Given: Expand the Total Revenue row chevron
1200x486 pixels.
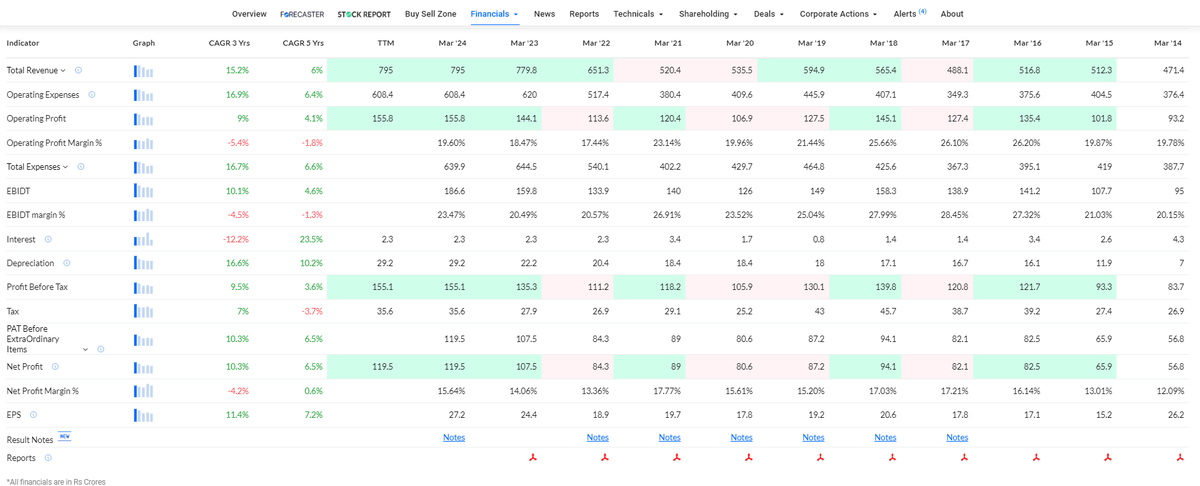Looking at the screenshot, I should (64, 71).
